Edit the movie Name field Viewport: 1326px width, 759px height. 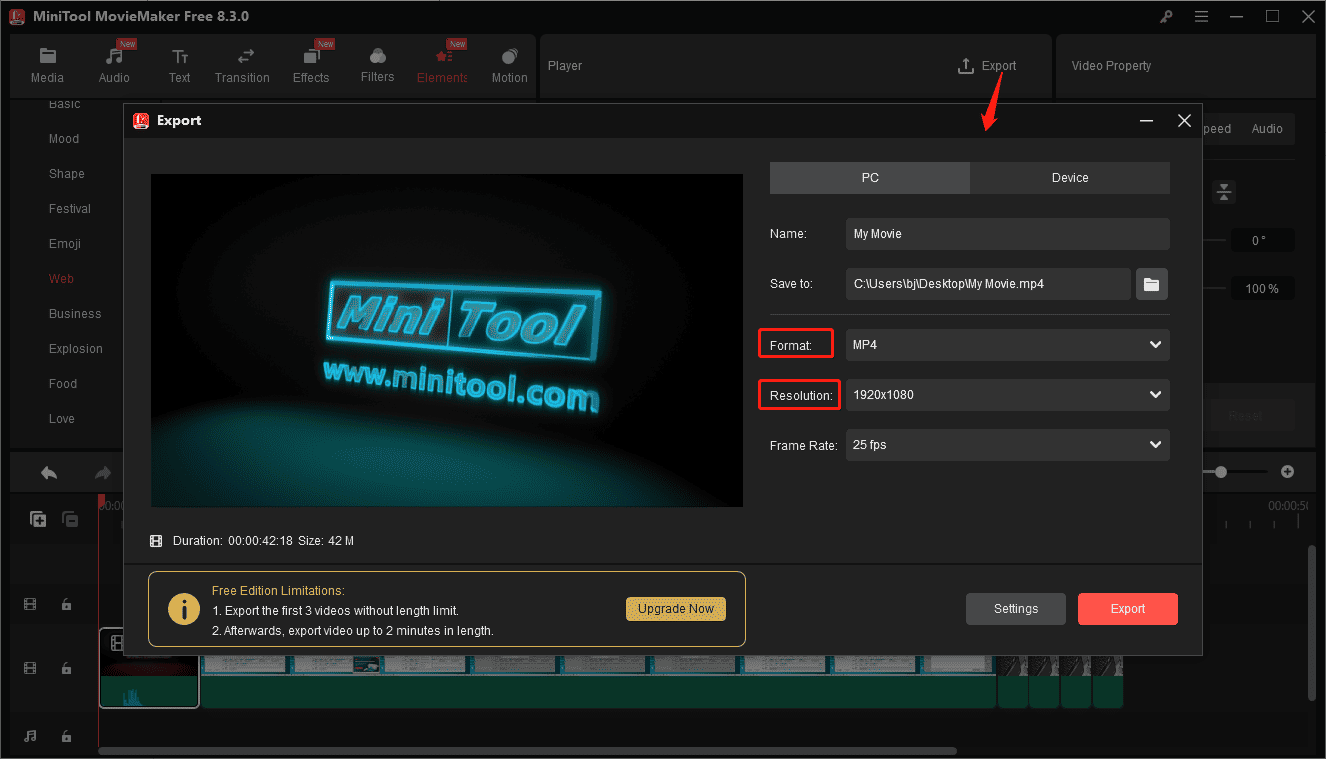click(x=1007, y=234)
